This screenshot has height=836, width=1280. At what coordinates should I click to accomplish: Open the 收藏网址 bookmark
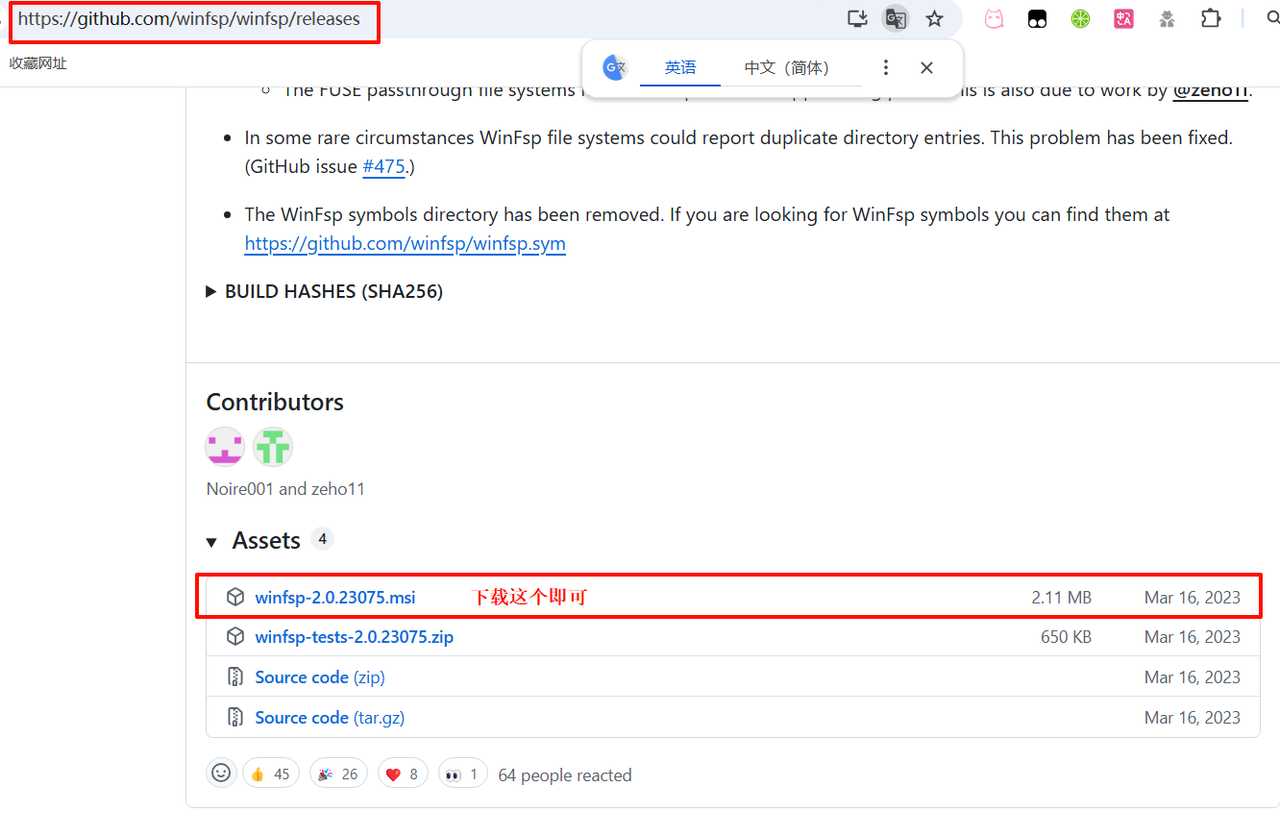click(38, 63)
